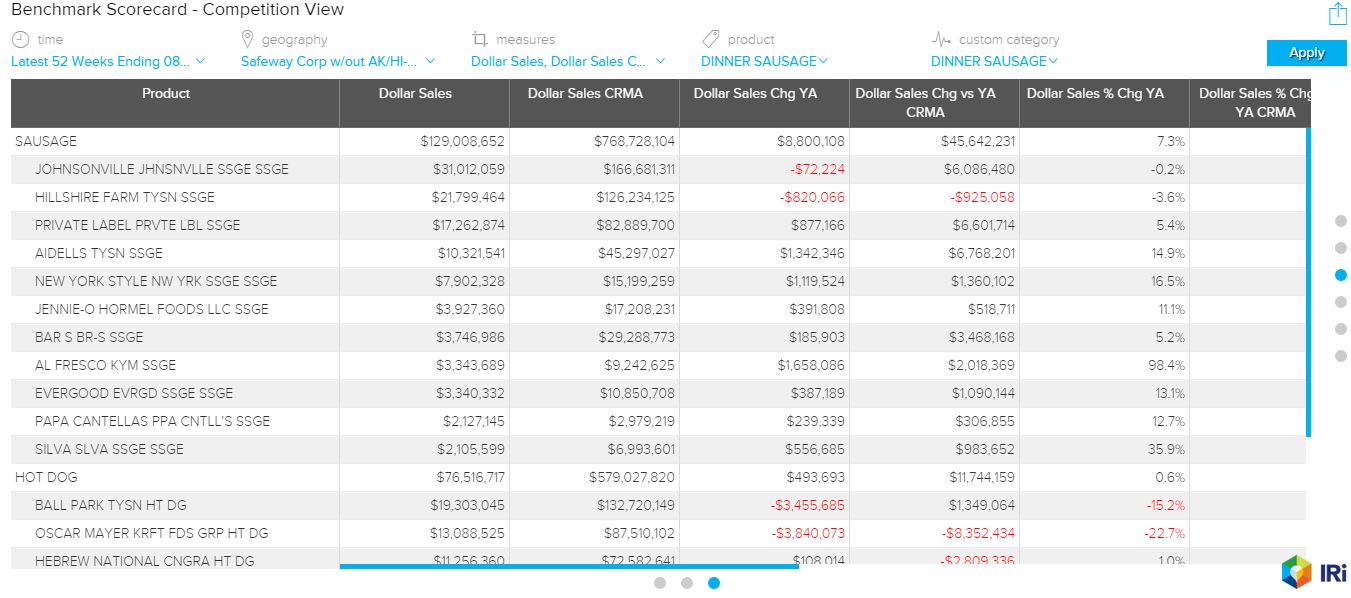
Task: Expand custom category DINNER SAUSAGE dropdown
Action: click(x=994, y=61)
